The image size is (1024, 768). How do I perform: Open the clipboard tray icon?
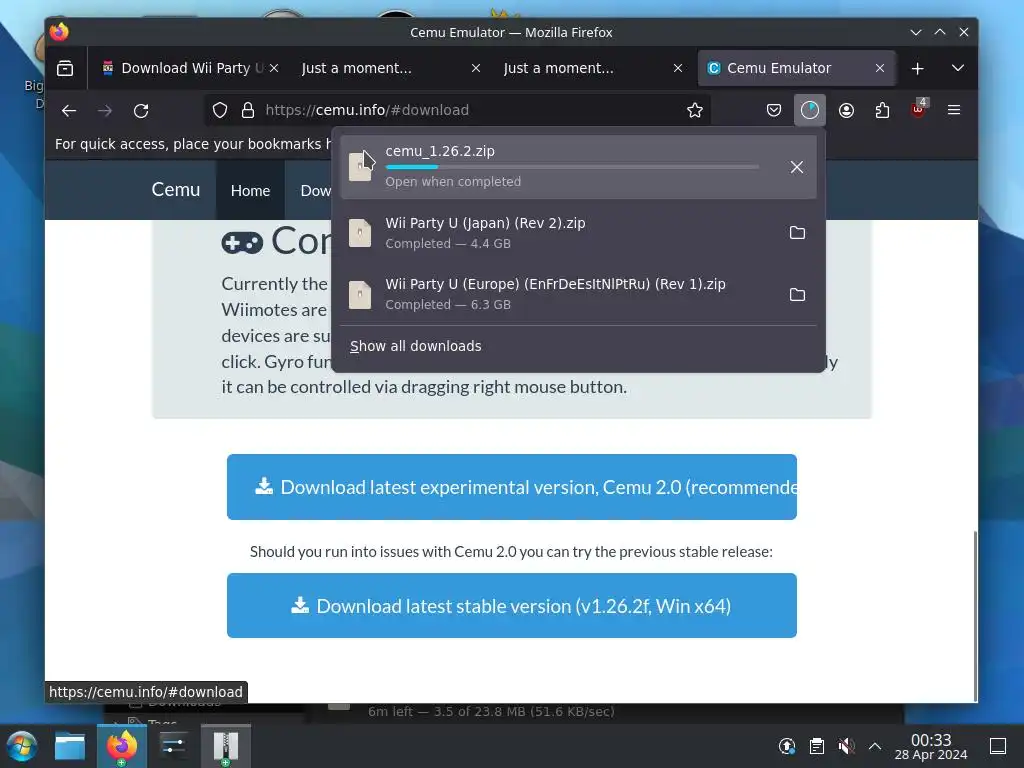click(816, 746)
